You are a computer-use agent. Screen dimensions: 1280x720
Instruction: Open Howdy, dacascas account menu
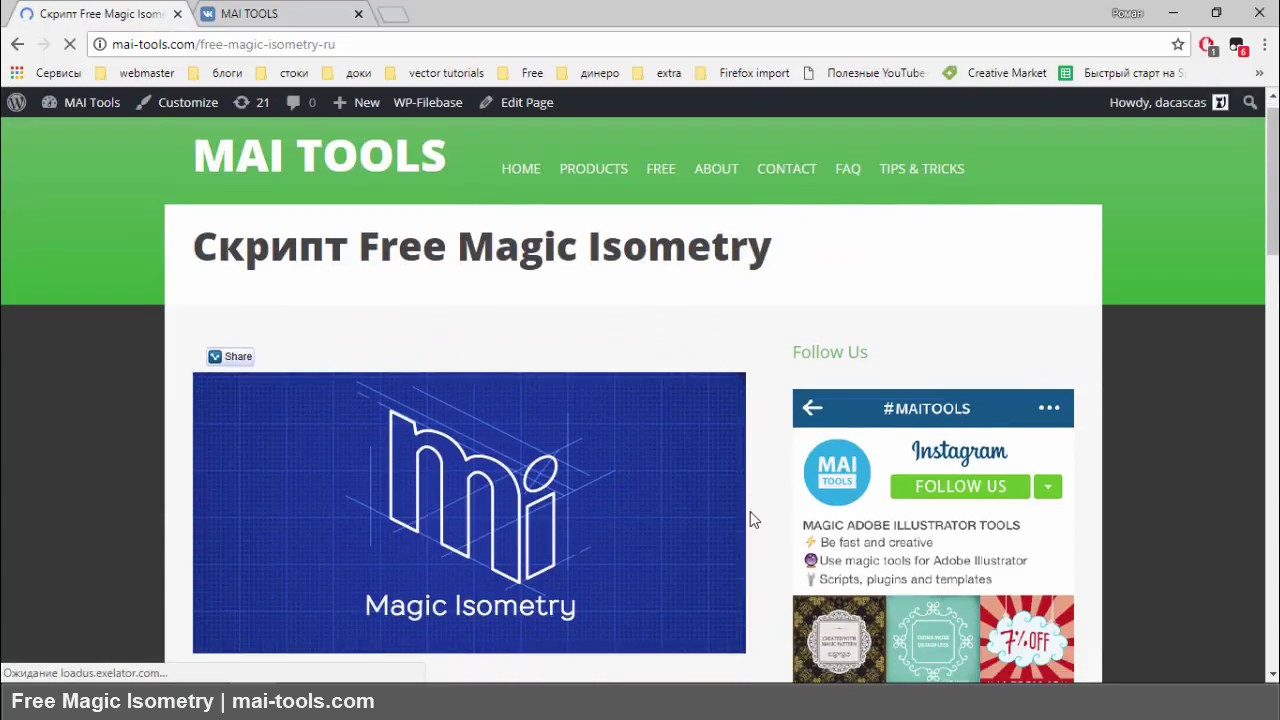(x=1168, y=102)
